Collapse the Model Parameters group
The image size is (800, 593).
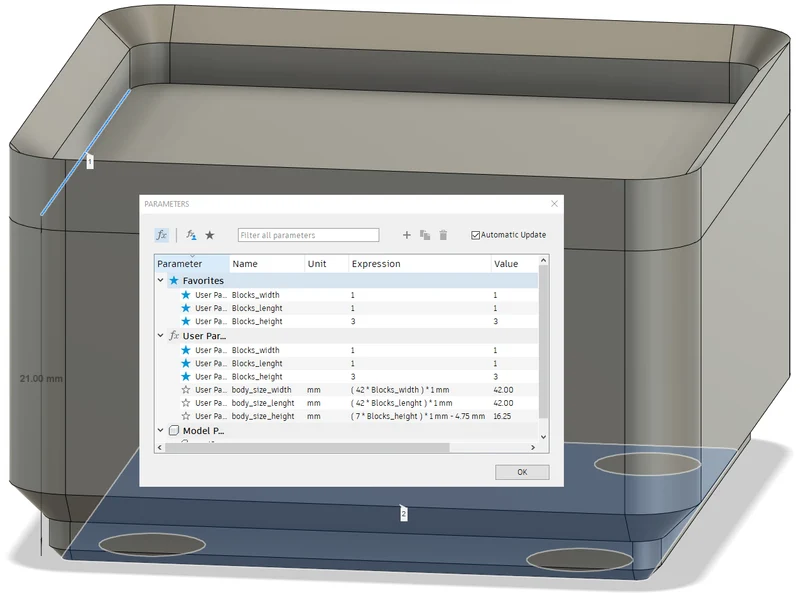tap(160, 430)
